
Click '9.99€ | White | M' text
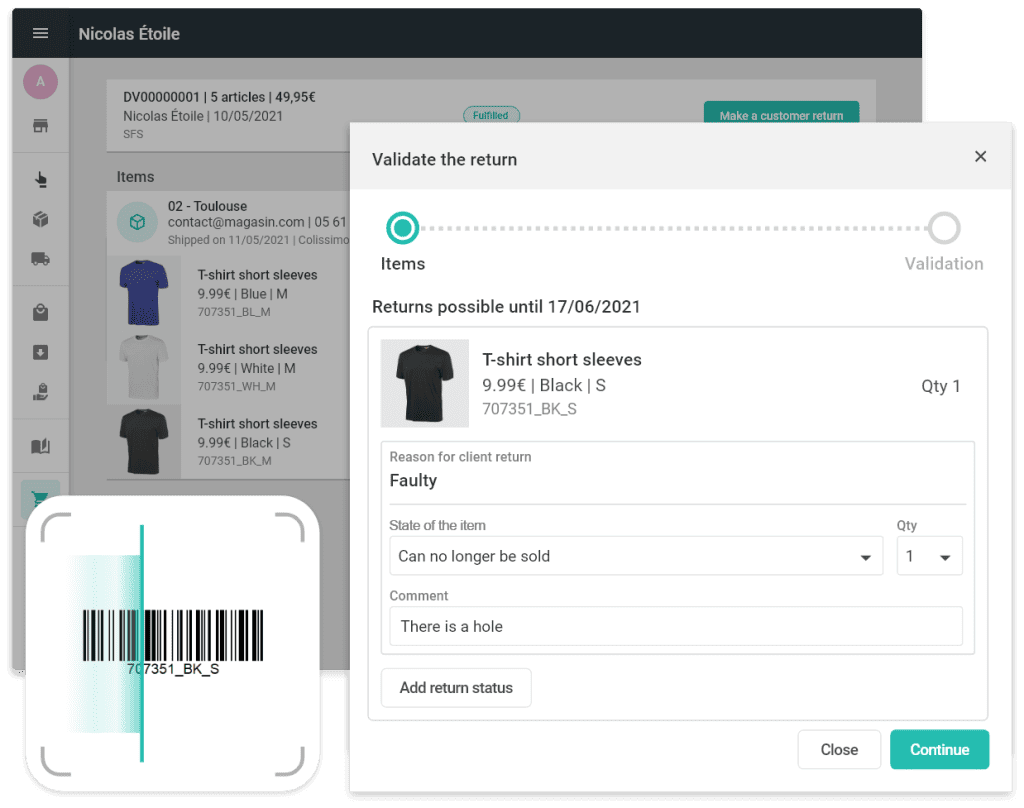[247, 368]
